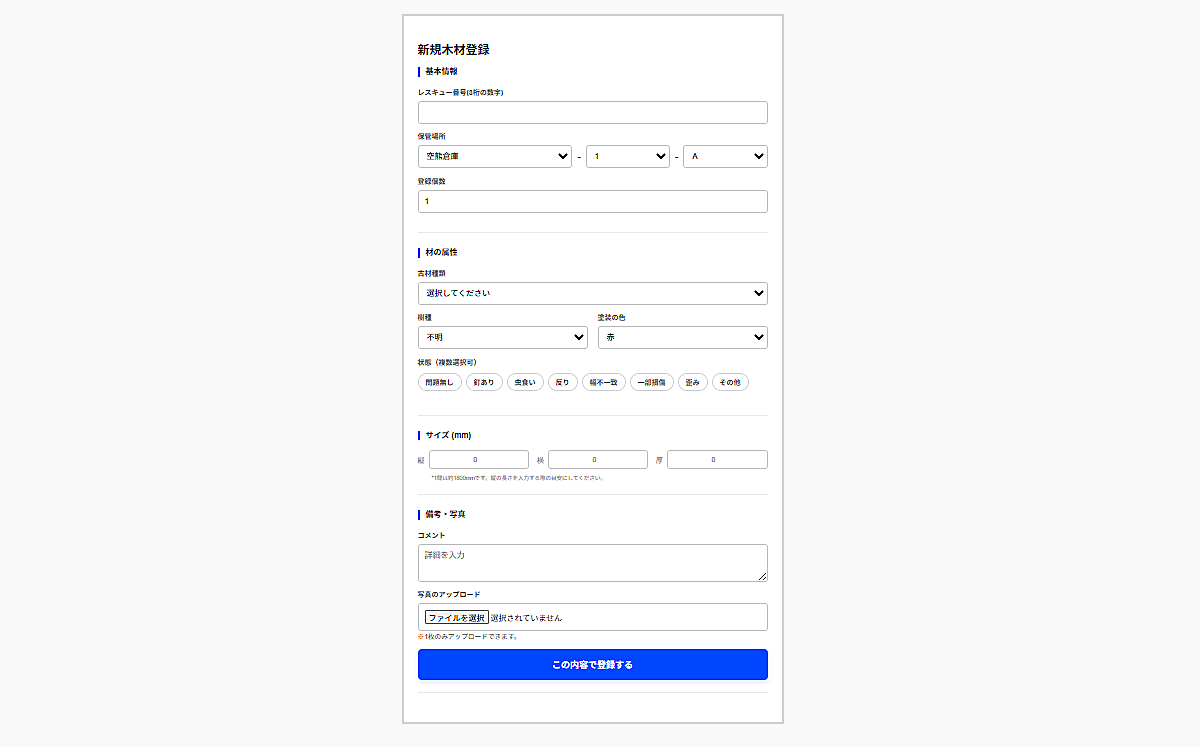Image resolution: width=1200 pixels, height=747 pixels.
Task: Open the 樹種 dropdown showing 不明
Action: (502, 337)
